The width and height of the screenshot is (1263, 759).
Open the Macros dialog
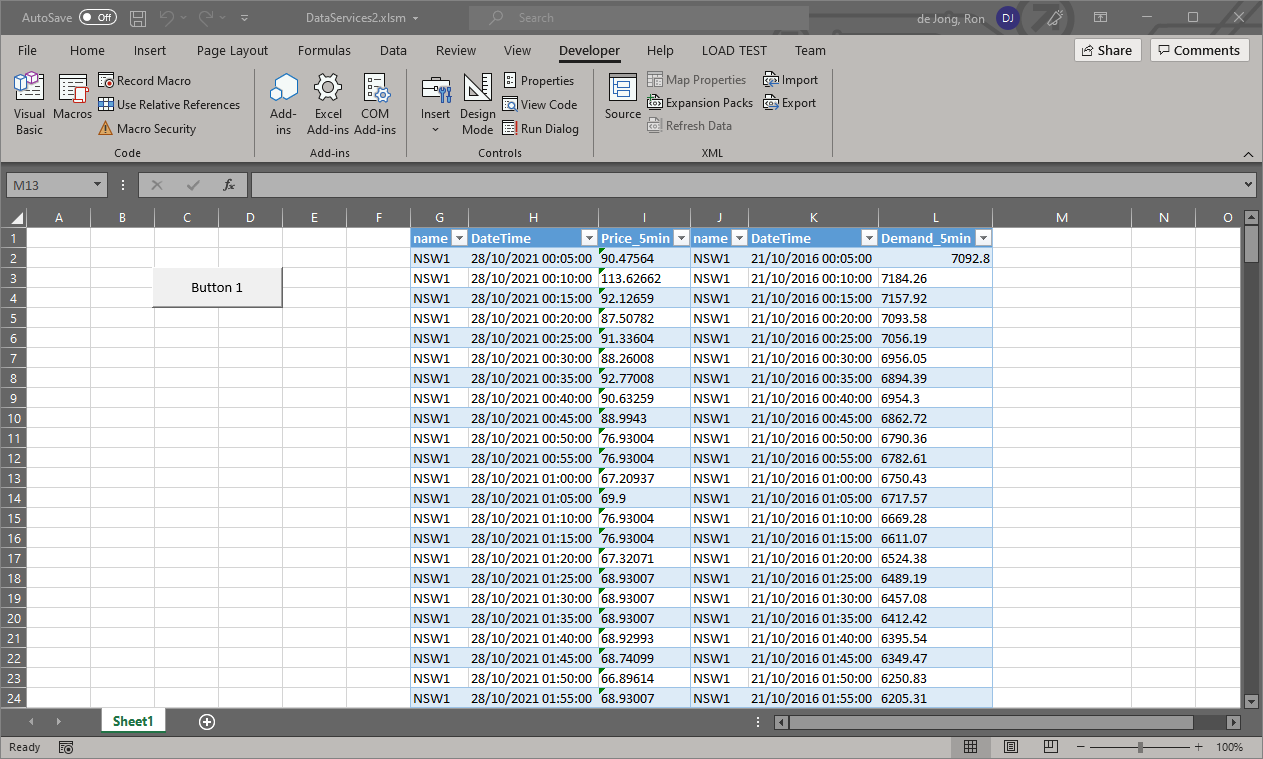coord(73,98)
